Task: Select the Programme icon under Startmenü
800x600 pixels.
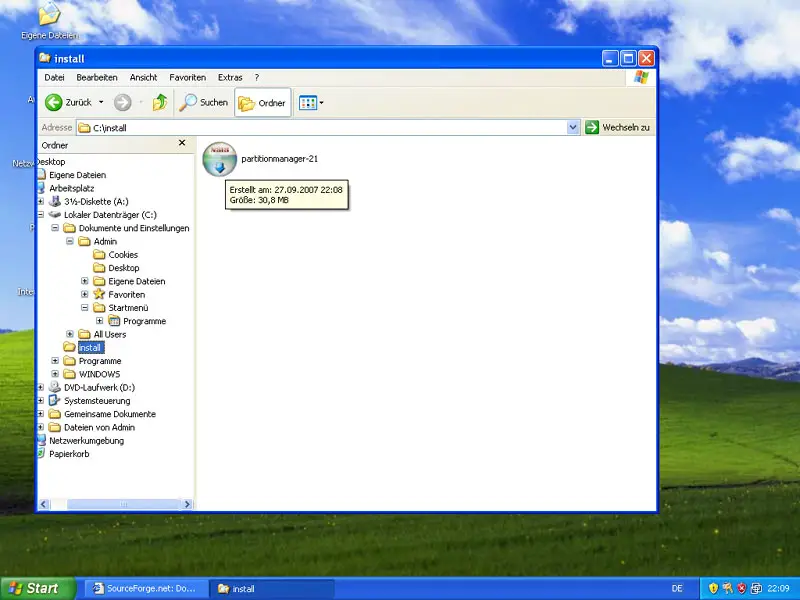Action: (x=114, y=321)
